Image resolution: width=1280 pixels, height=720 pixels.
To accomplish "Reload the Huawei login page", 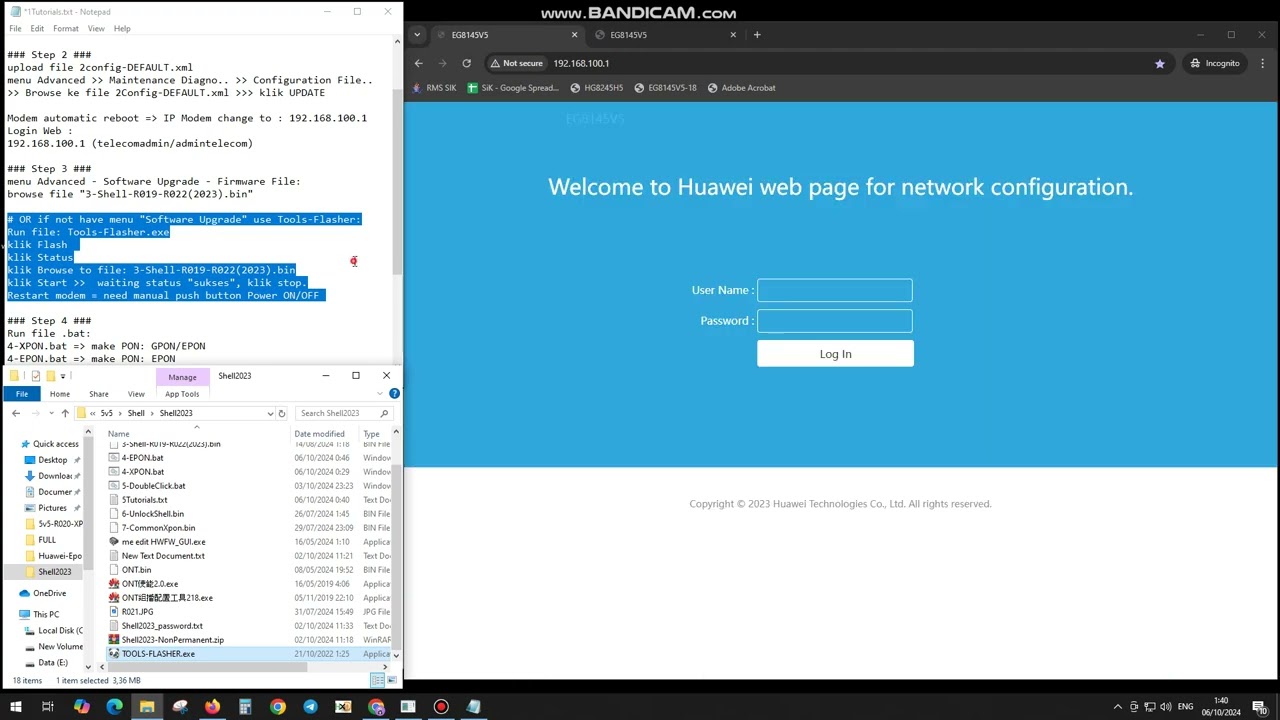I will (x=466, y=63).
